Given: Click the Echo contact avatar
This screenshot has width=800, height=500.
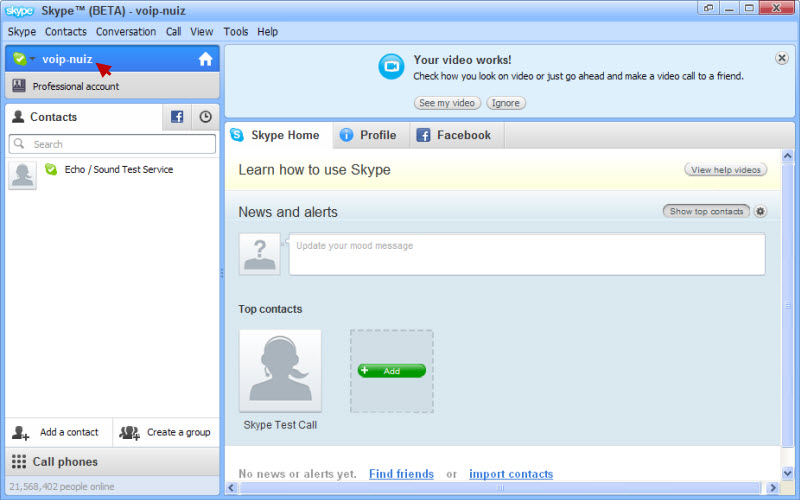Looking at the screenshot, I should (22, 176).
